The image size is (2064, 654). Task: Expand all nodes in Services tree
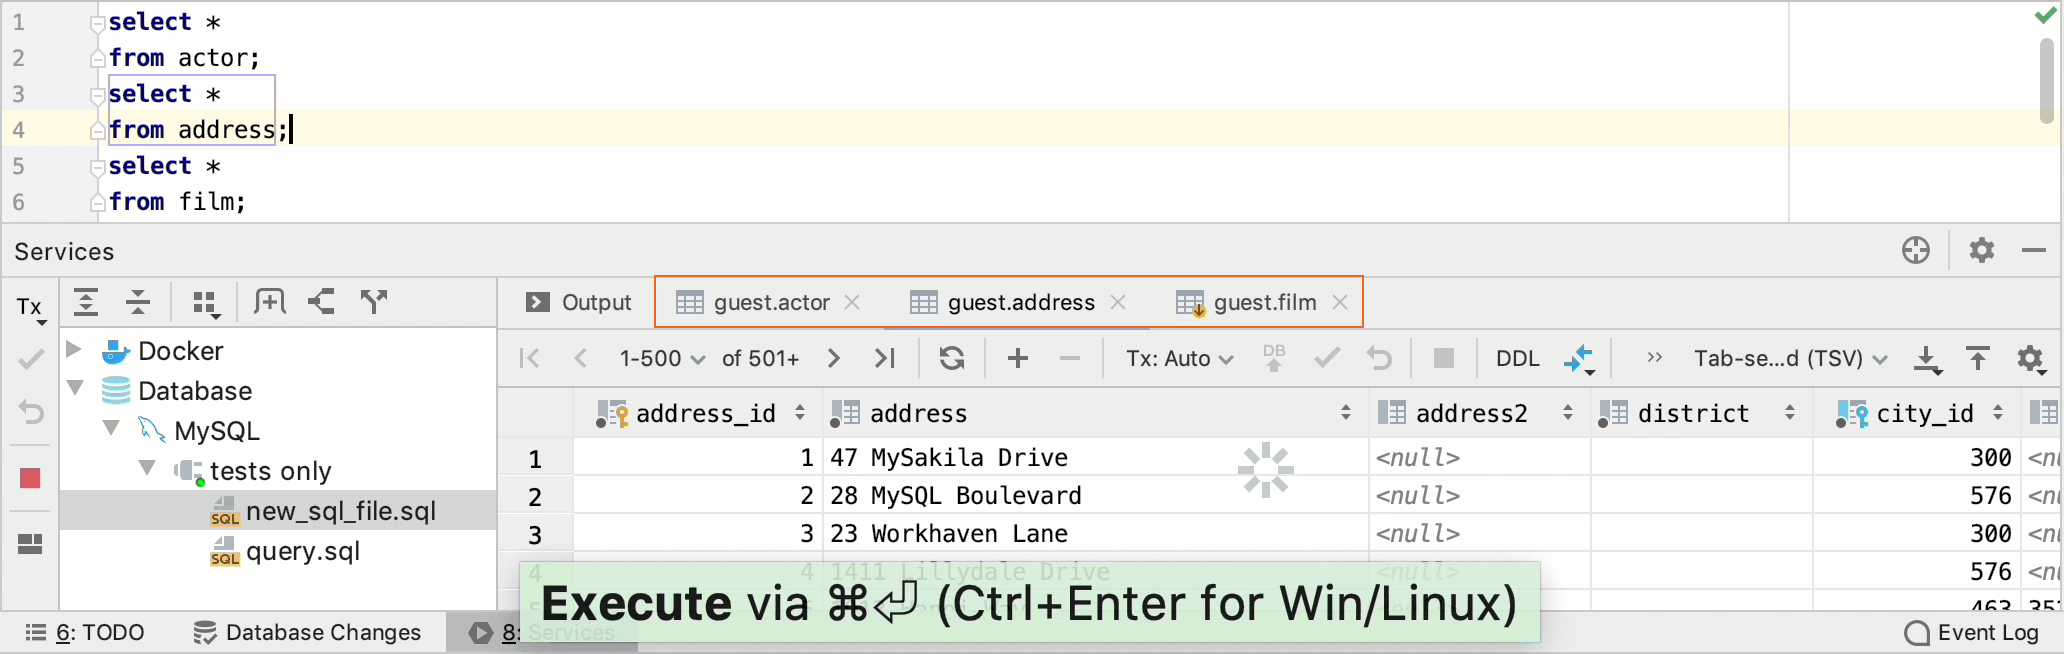[x=86, y=302]
